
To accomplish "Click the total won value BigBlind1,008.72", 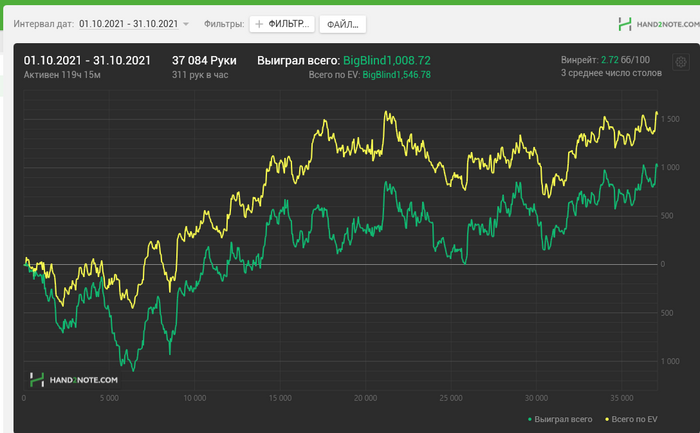I will click(x=387, y=60).
